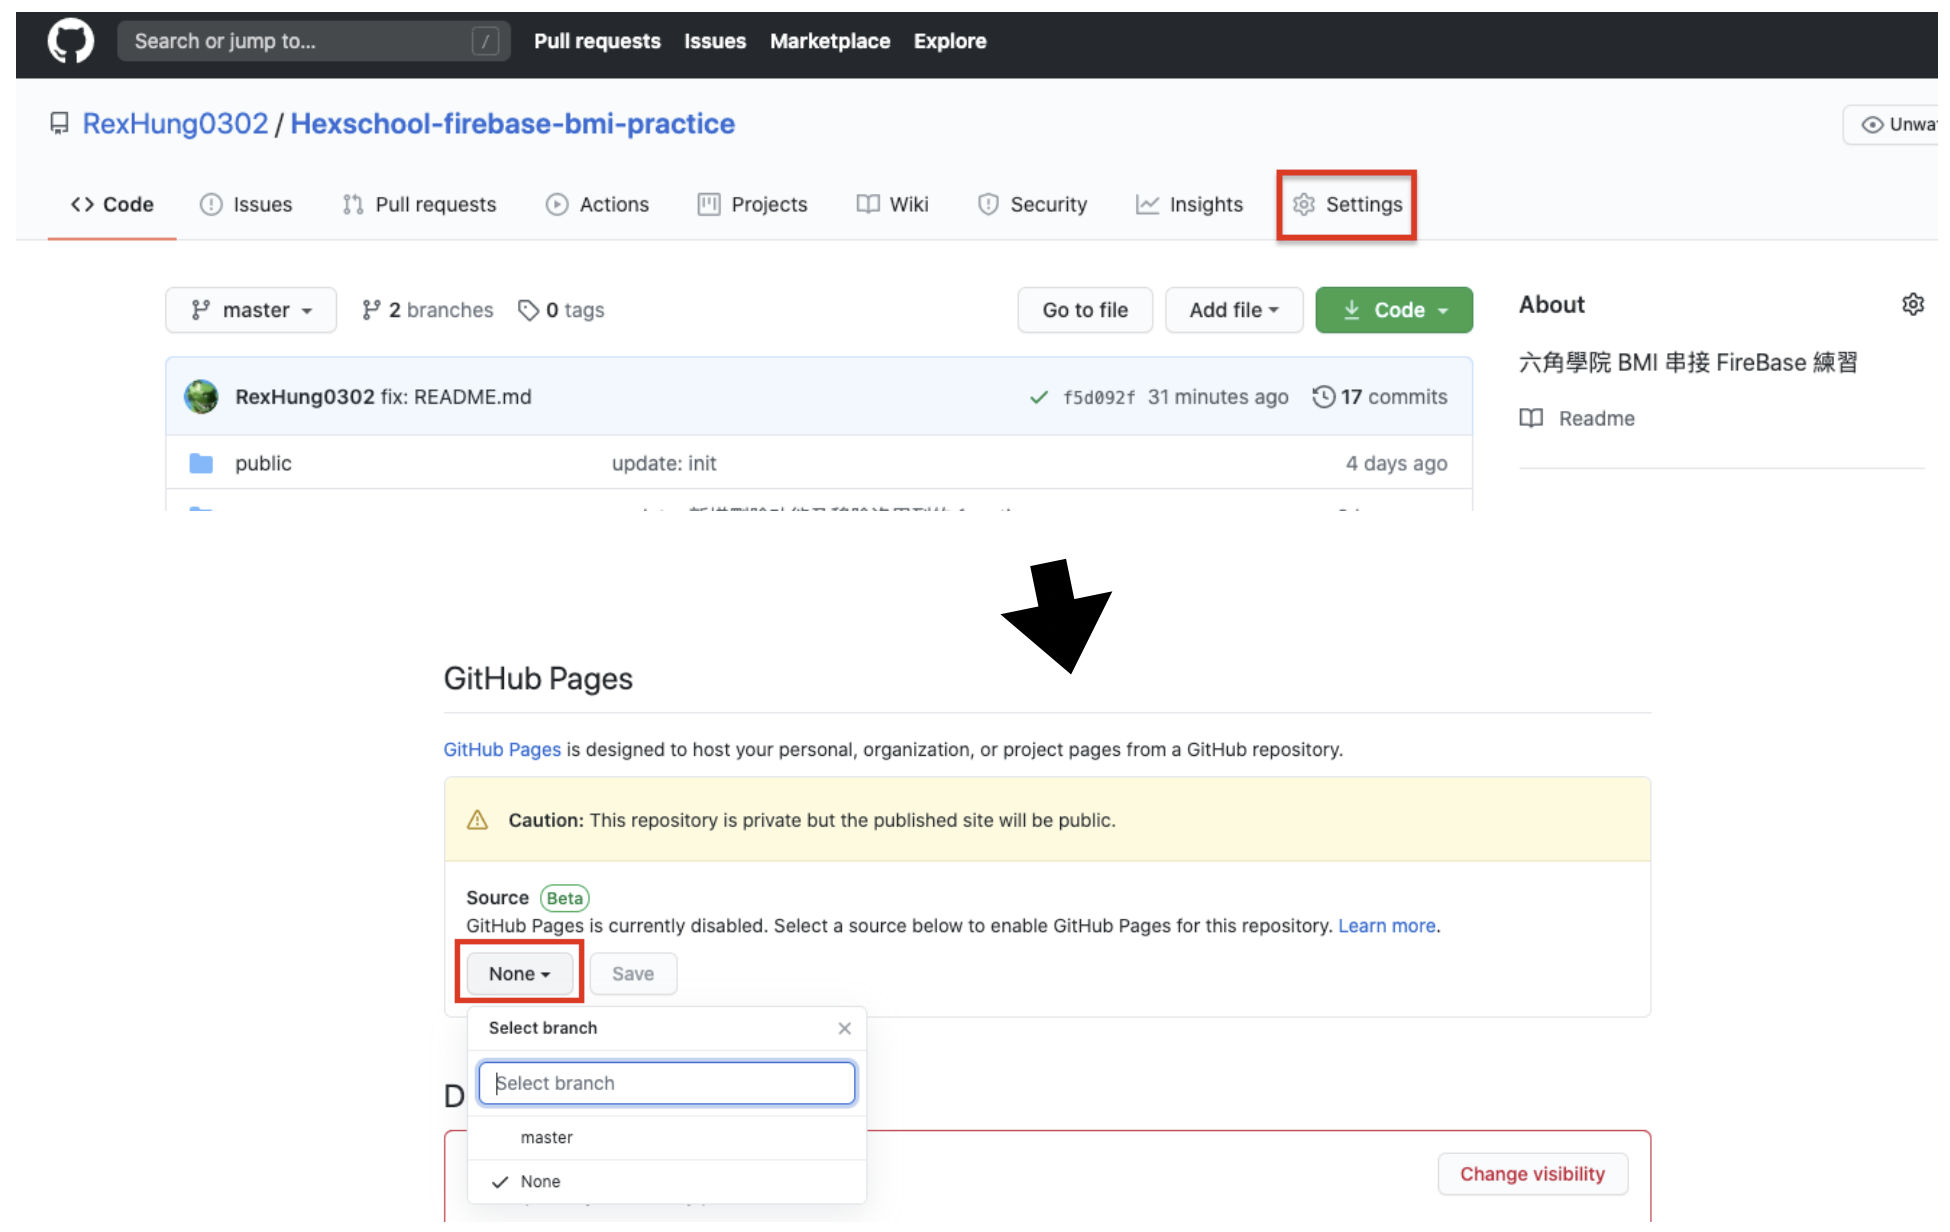The width and height of the screenshot is (1950, 1232).
Task: Open the master branch dropdown
Action: coord(251,310)
